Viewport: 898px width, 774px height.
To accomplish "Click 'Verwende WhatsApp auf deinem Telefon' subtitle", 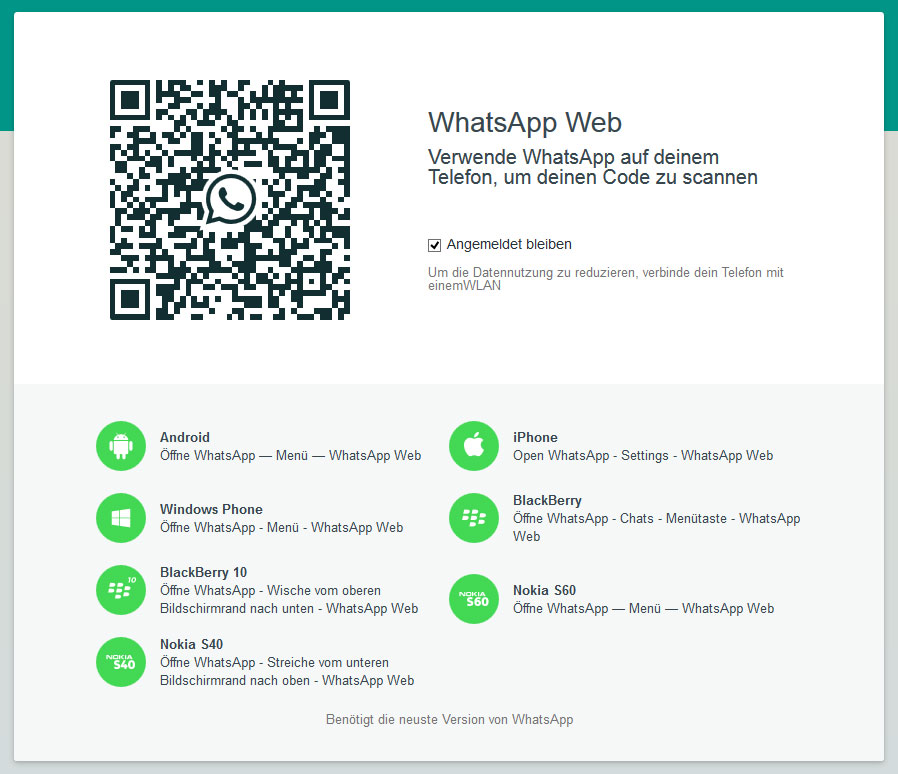I will [593, 167].
